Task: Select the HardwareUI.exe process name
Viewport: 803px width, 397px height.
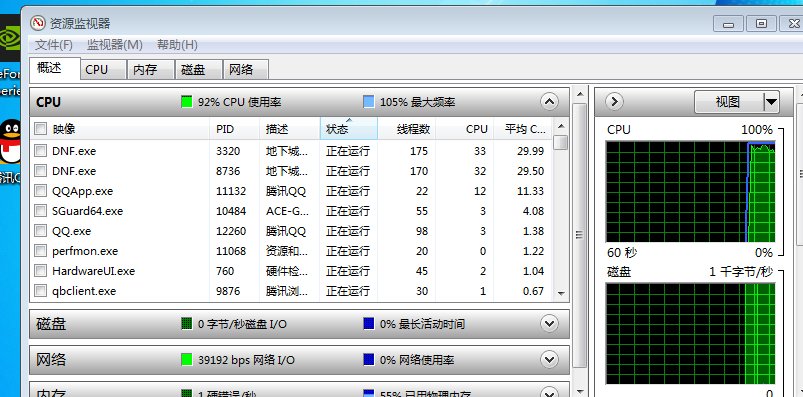Action: point(93,270)
